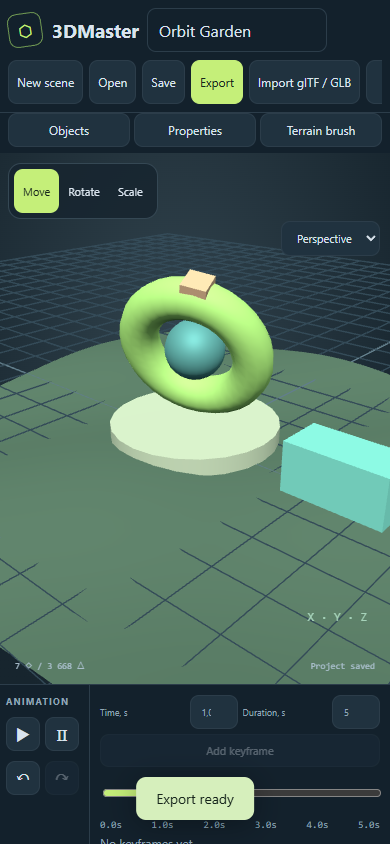This screenshot has height=844, width=390.
Task: Dismiss the Export ready toast
Action: 195,799
